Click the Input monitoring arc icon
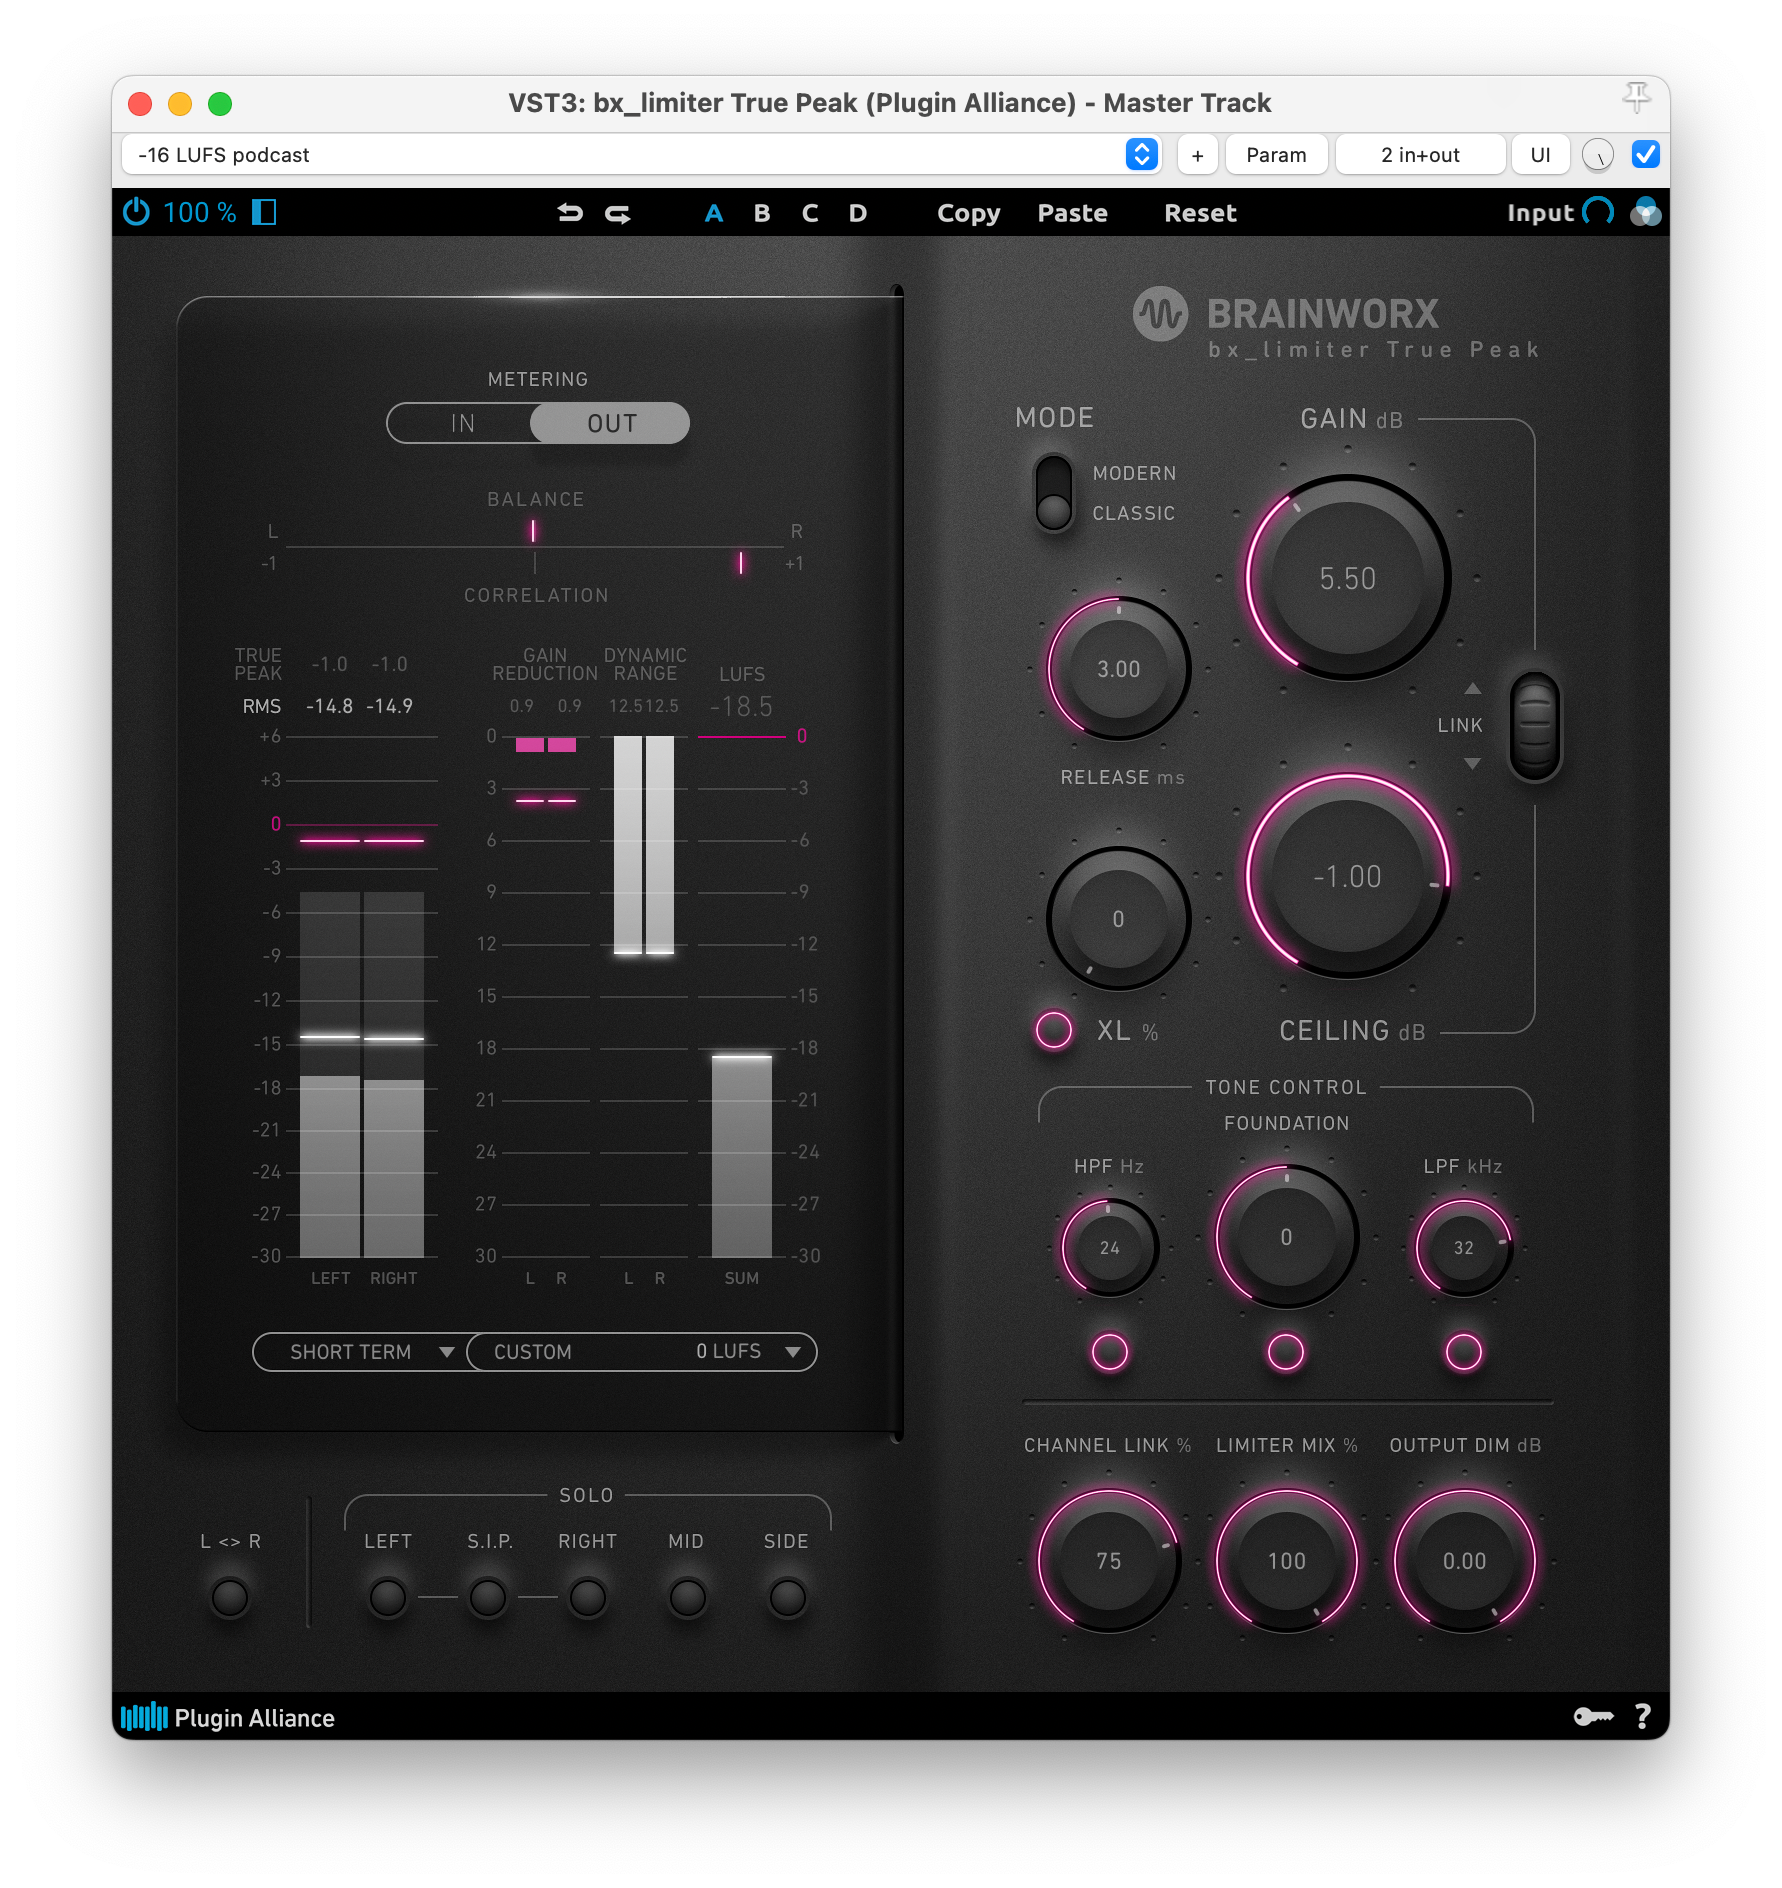The width and height of the screenshot is (1782, 1888). [1598, 212]
